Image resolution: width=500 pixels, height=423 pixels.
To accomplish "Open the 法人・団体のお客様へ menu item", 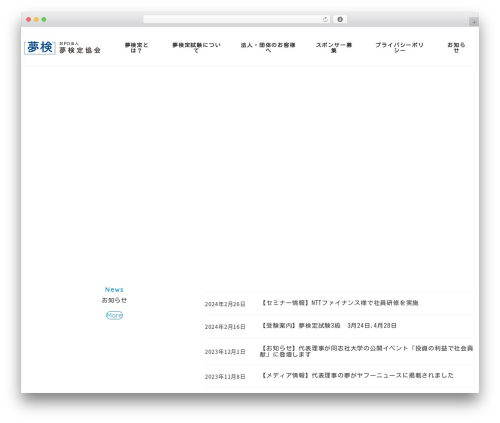I will tap(268, 48).
